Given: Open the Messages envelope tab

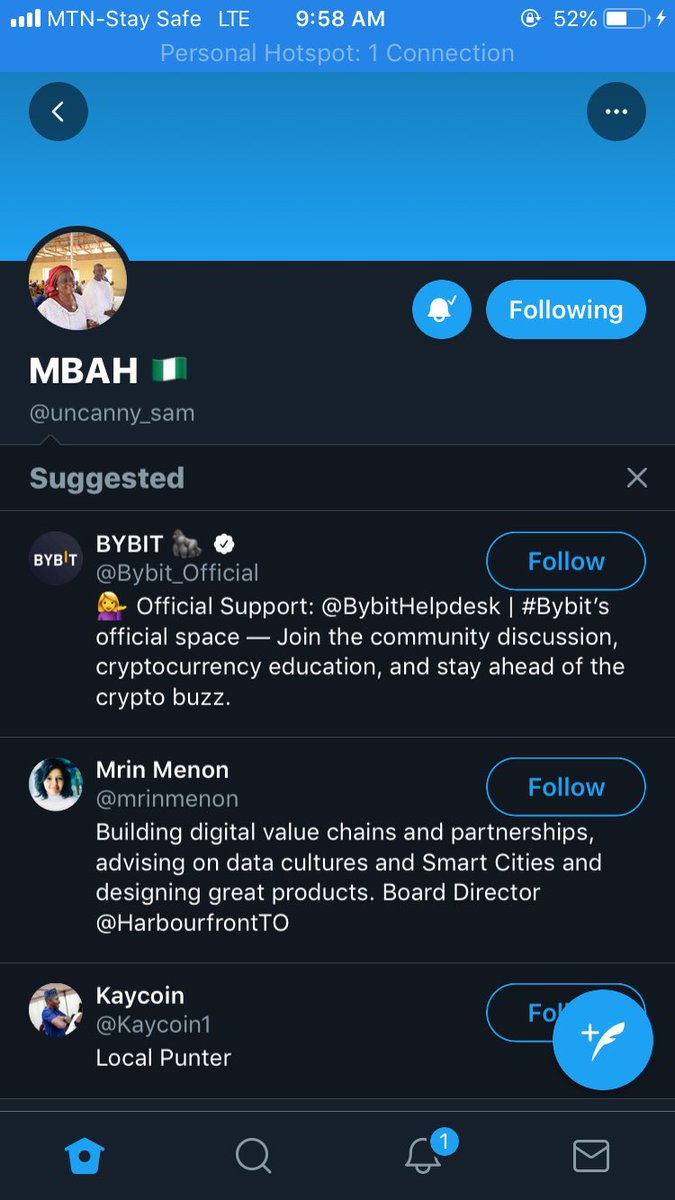Looking at the screenshot, I should [591, 1156].
